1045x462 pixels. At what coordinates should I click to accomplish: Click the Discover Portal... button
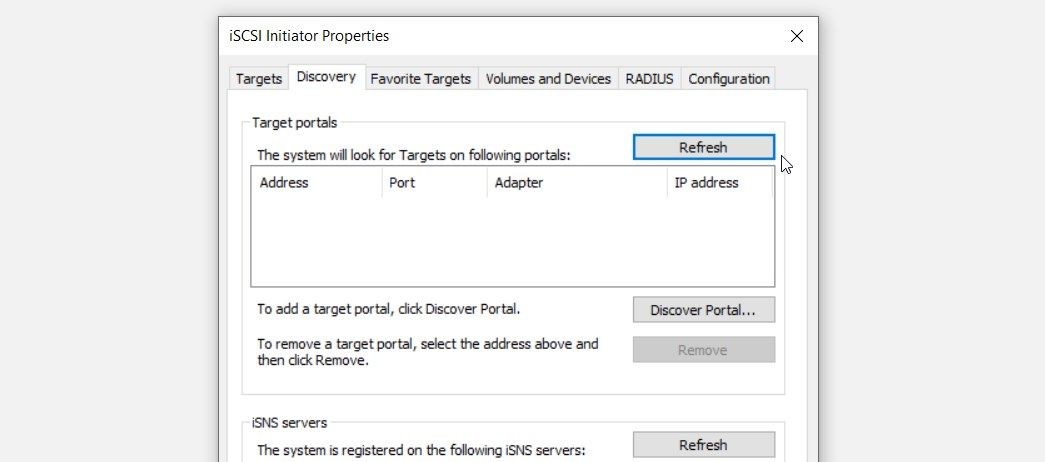click(703, 310)
